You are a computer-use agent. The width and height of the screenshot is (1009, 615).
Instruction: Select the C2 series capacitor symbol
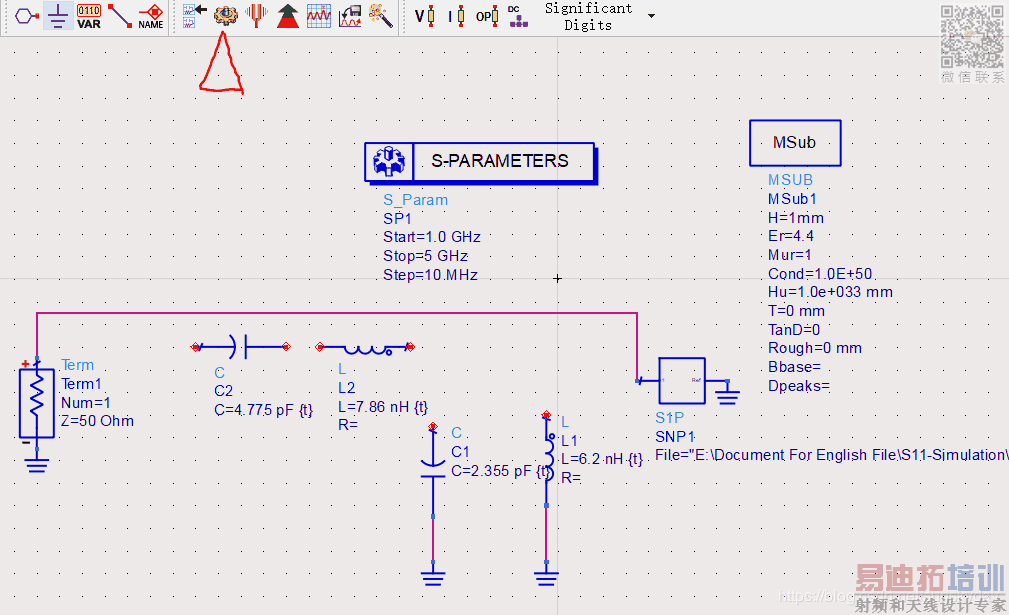click(241, 347)
